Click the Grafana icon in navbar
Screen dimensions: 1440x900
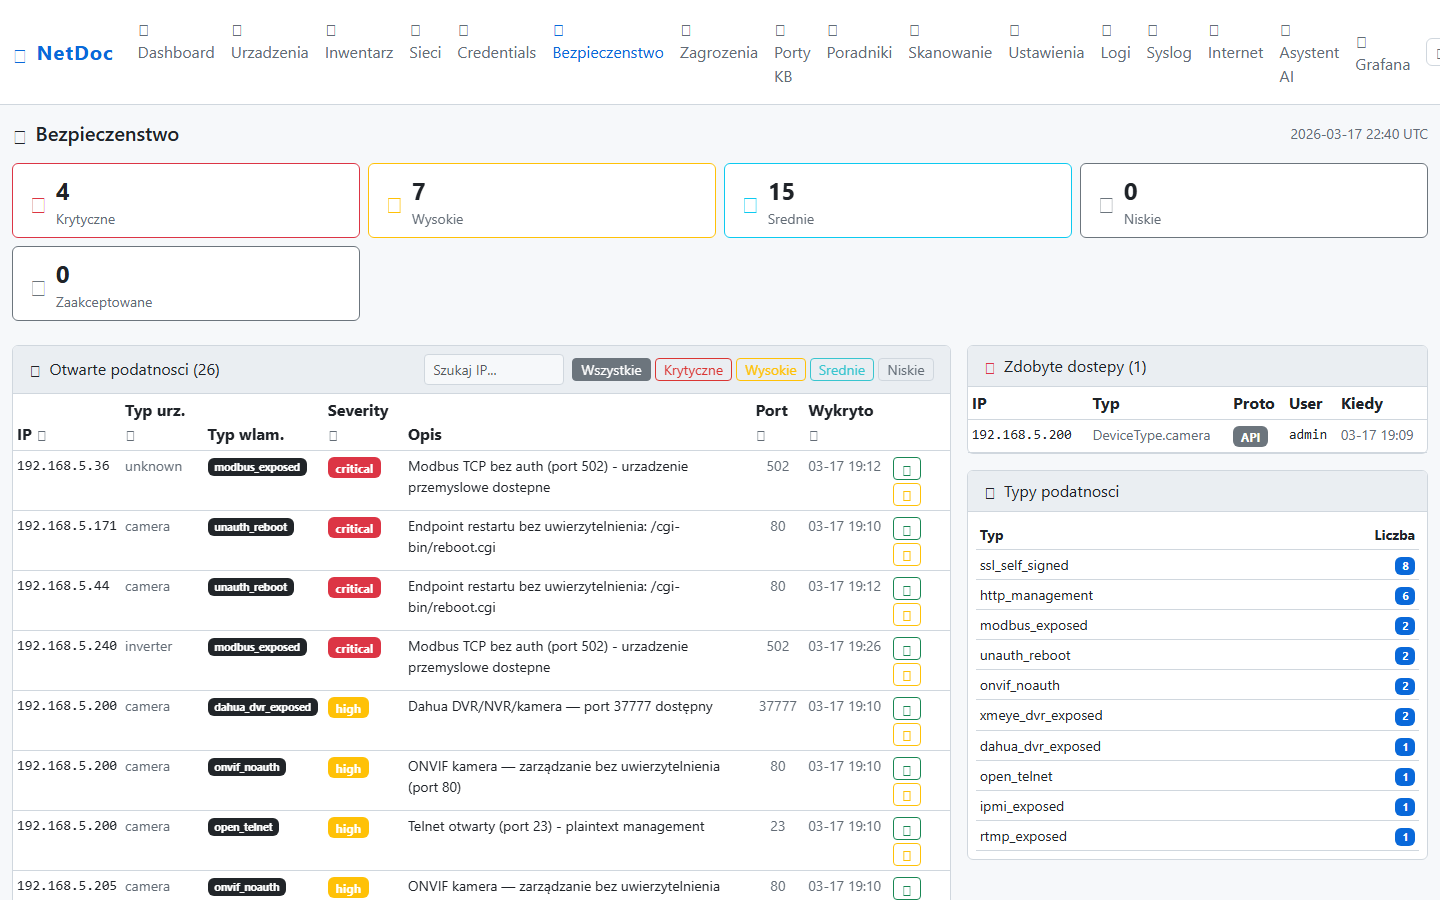tap(1361, 42)
